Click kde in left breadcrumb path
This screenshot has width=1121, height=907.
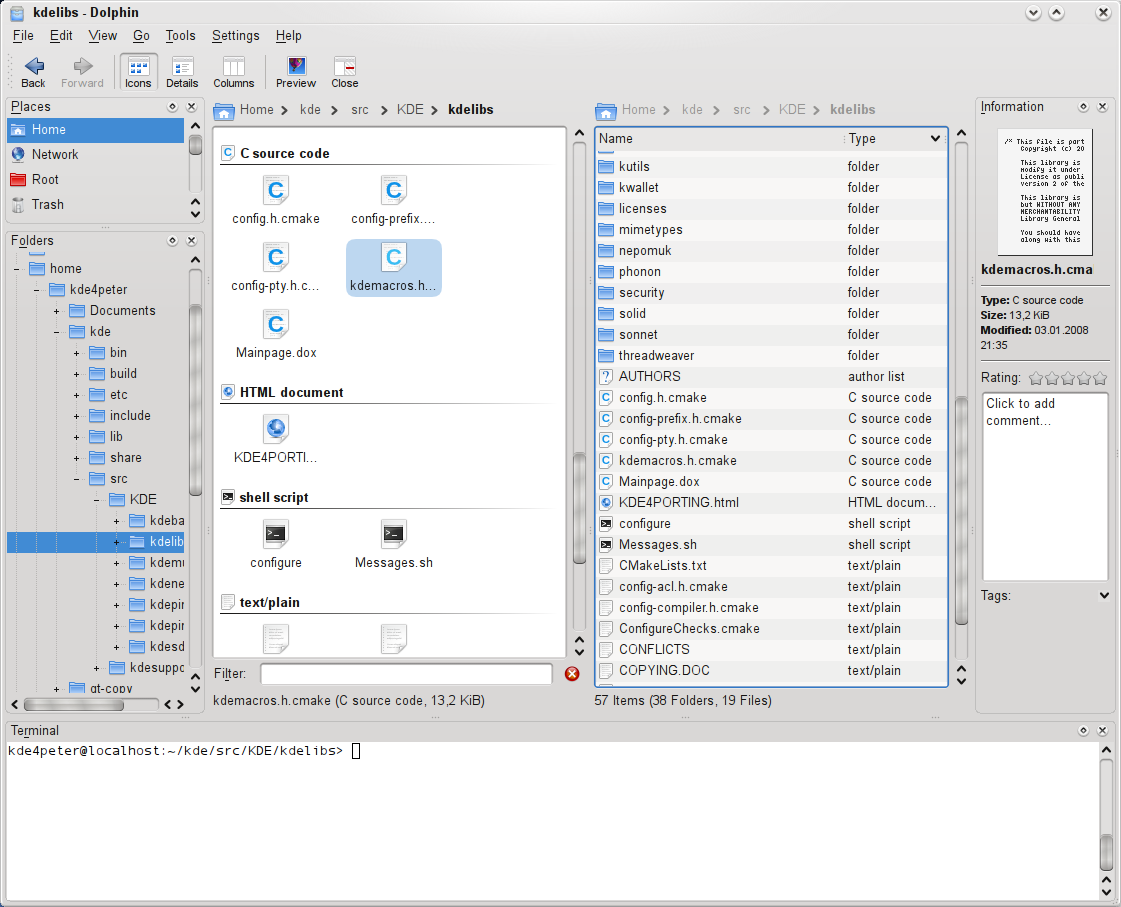(x=310, y=109)
